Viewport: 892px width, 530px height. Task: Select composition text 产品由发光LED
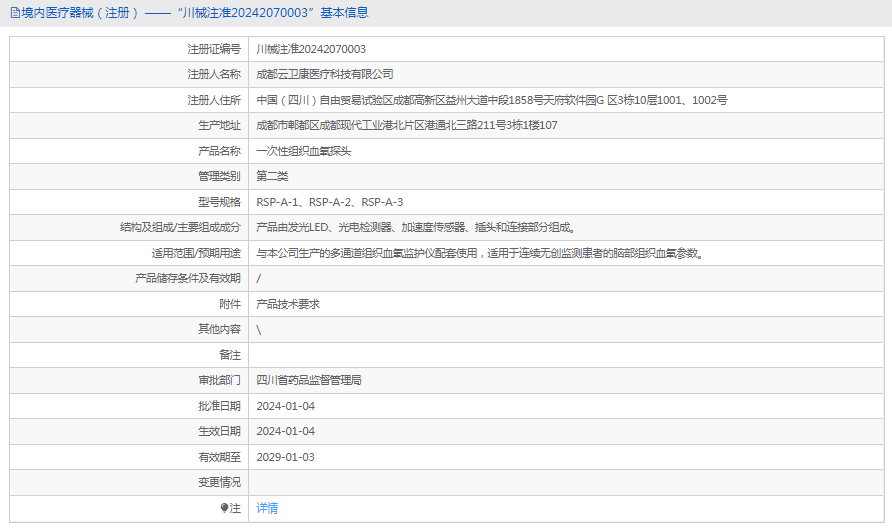tap(416, 227)
